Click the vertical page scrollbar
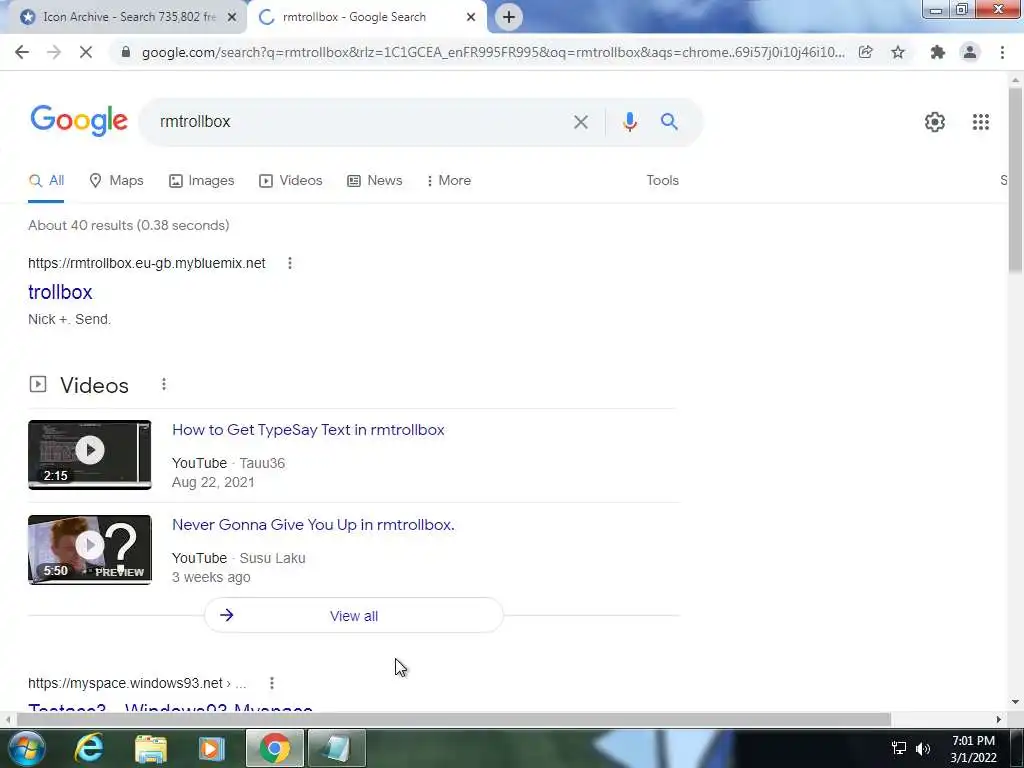This screenshot has height=768, width=1024. point(1015,180)
